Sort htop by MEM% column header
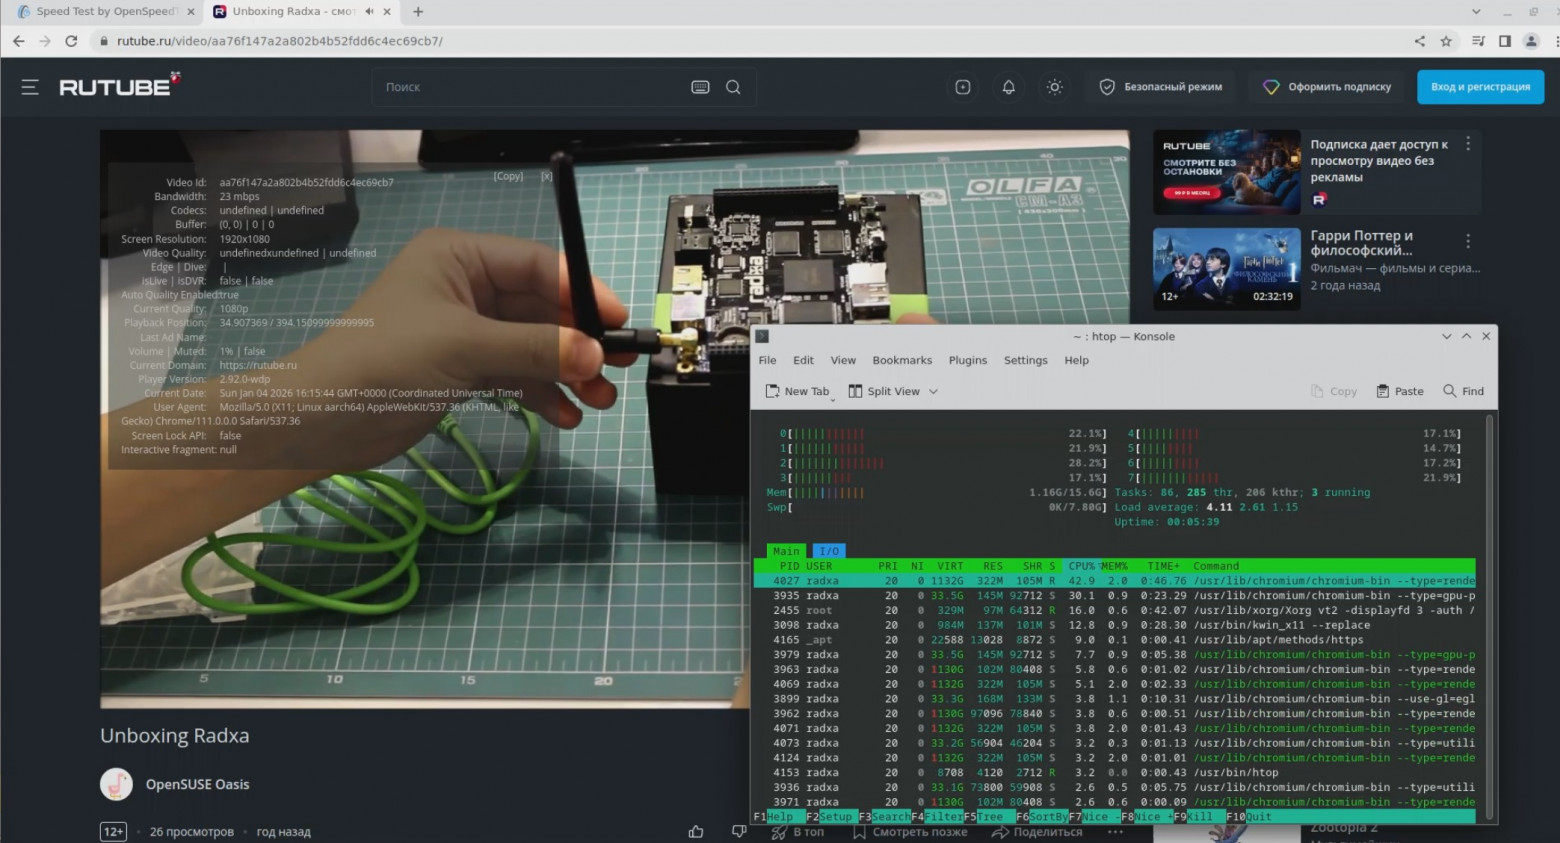The height and width of the screenshot is (843, 1560). pyautogui.click(x=1113, y=566)
